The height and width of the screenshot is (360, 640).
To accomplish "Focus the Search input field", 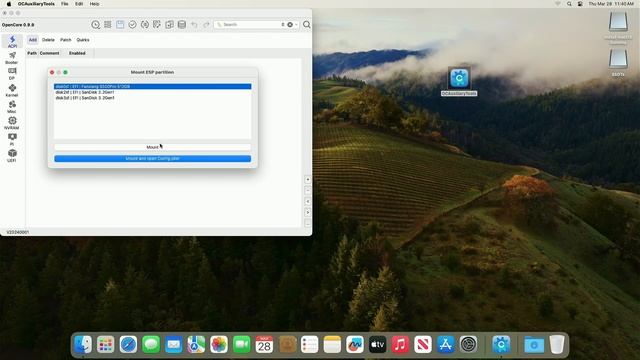I will click(x=251, y=24).
